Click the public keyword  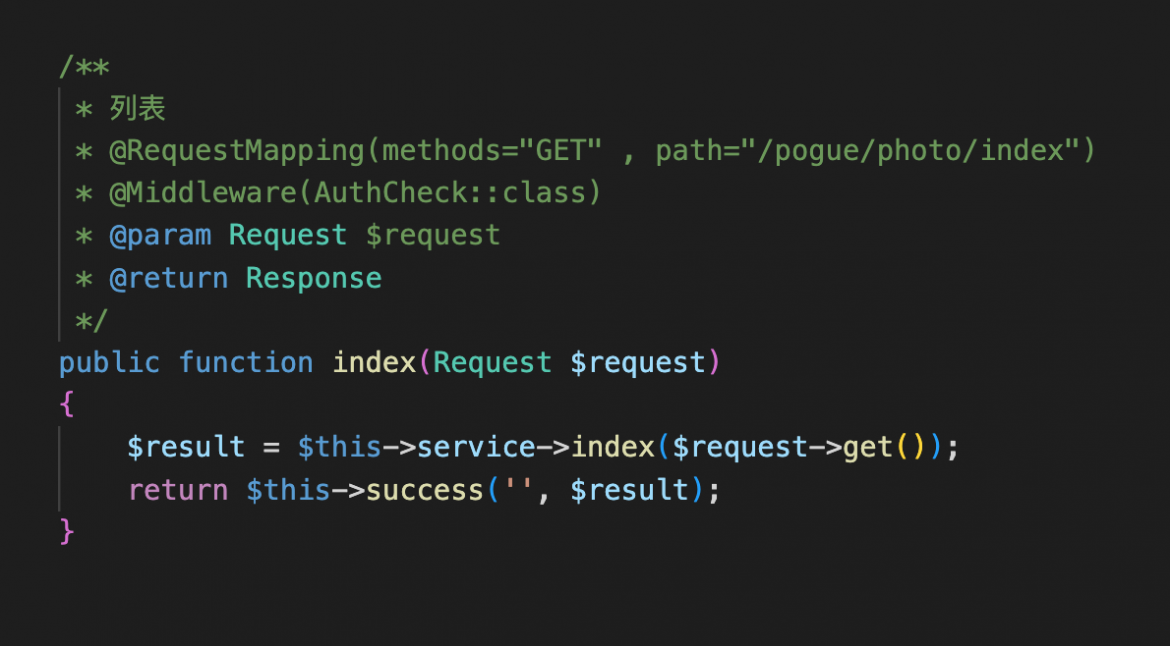click(x=109, y=362)
